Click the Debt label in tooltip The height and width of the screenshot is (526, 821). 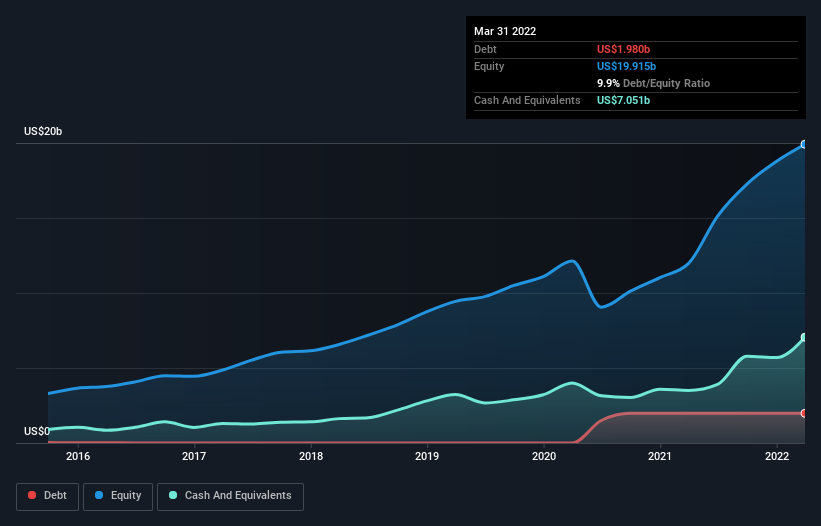pyautogui.click(x=485, y=49)
